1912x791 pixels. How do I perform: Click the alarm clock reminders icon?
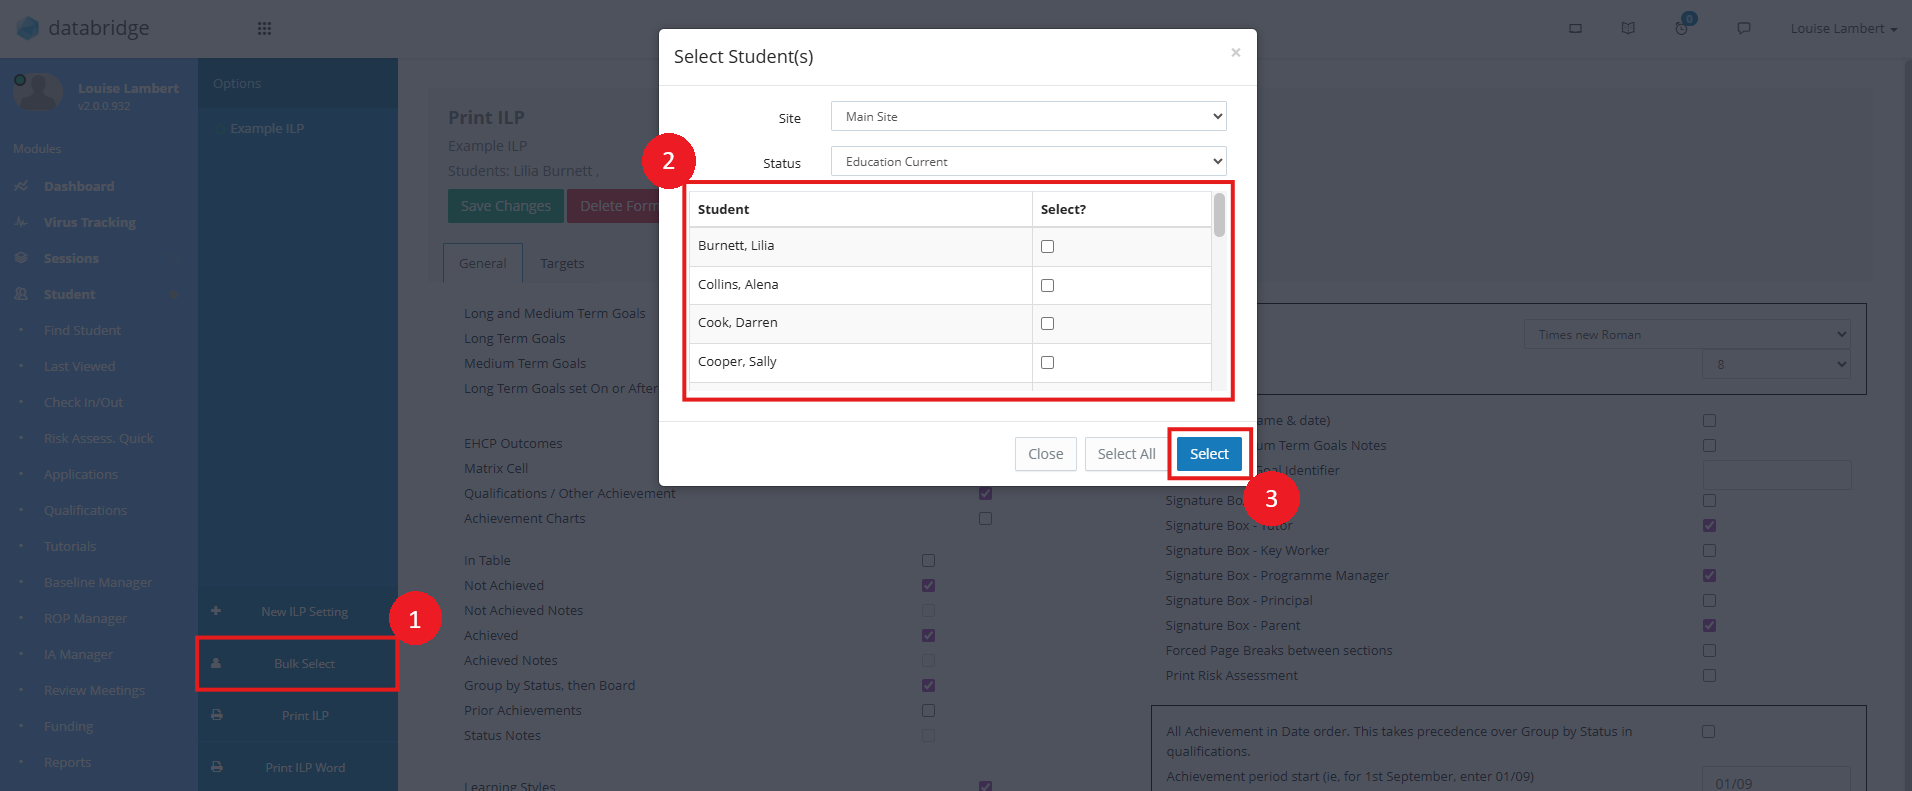coord(1682,28)
